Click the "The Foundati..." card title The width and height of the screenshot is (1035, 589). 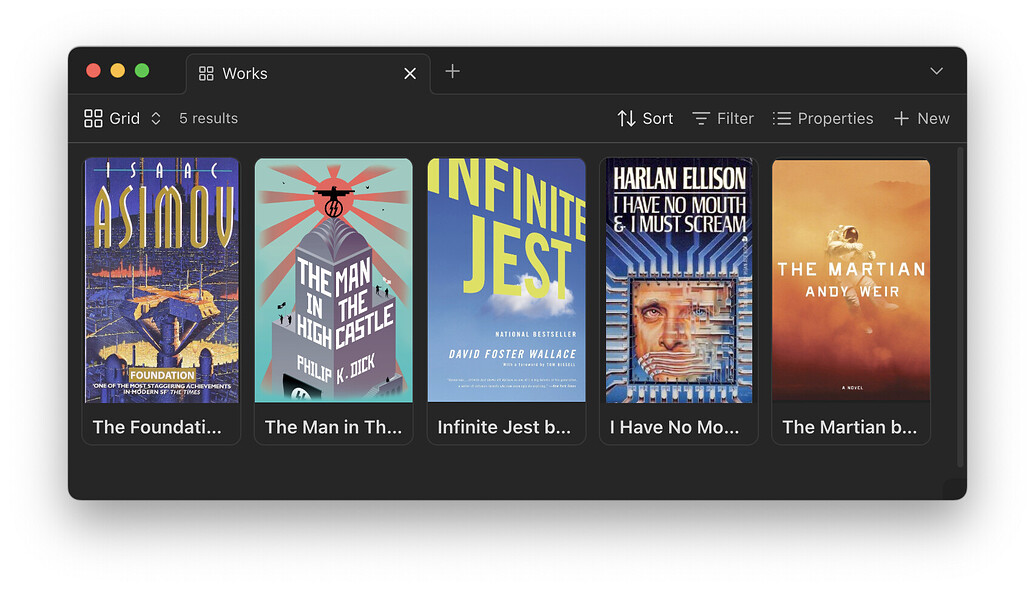point(157,427)
